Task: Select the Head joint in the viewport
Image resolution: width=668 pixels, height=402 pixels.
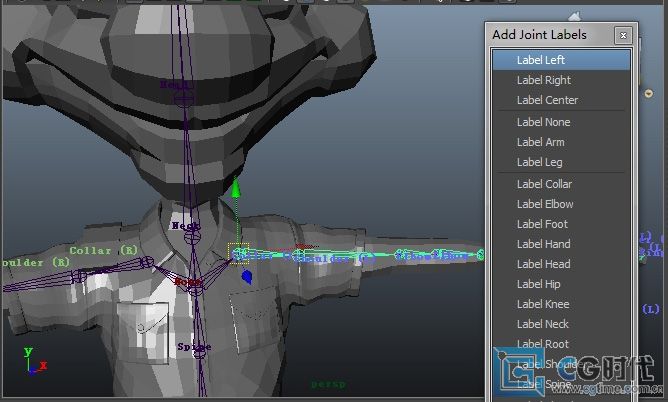Action: pyautogui.click(x=184, y=99)
